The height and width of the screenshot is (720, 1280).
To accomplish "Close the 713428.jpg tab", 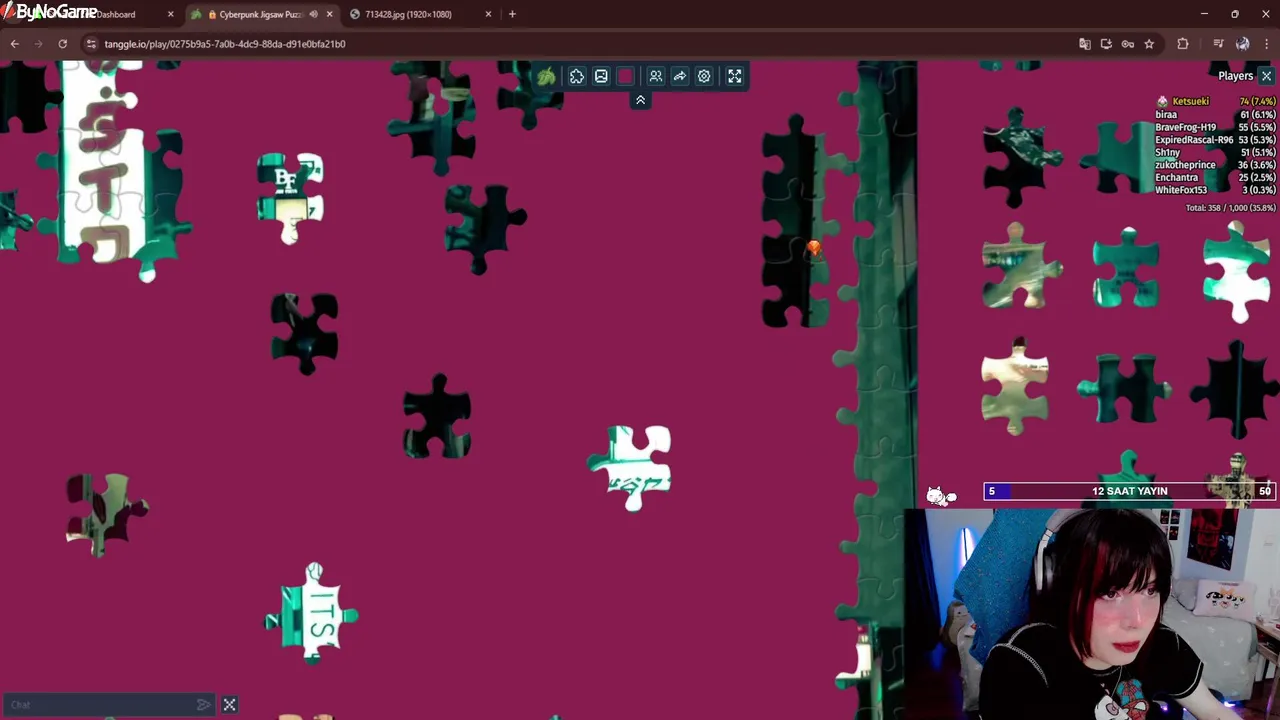I will (488, 14).
